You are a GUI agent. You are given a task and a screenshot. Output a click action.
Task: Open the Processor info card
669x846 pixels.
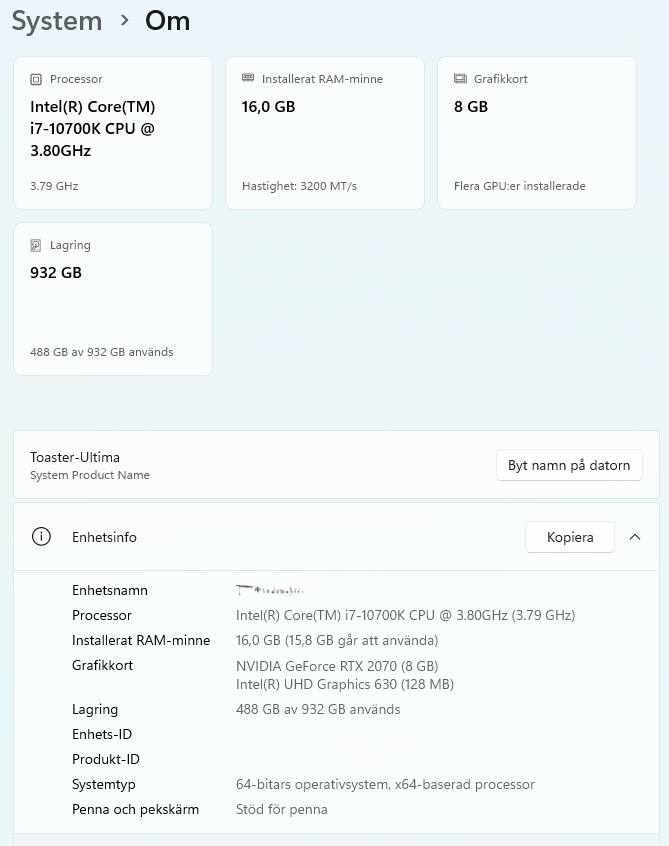click(113, 133)
